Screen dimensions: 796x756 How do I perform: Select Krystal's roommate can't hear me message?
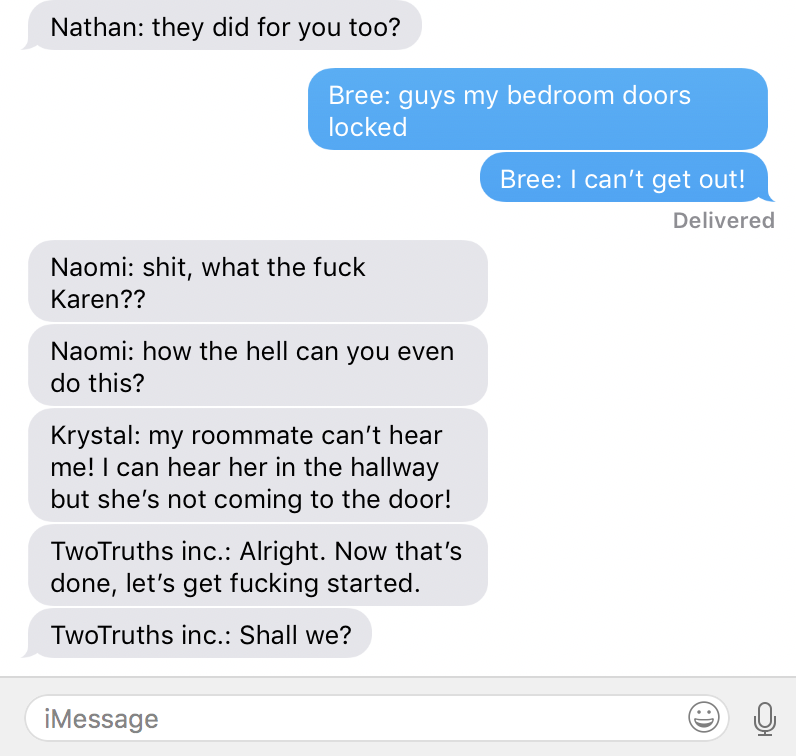pos(258,466)
